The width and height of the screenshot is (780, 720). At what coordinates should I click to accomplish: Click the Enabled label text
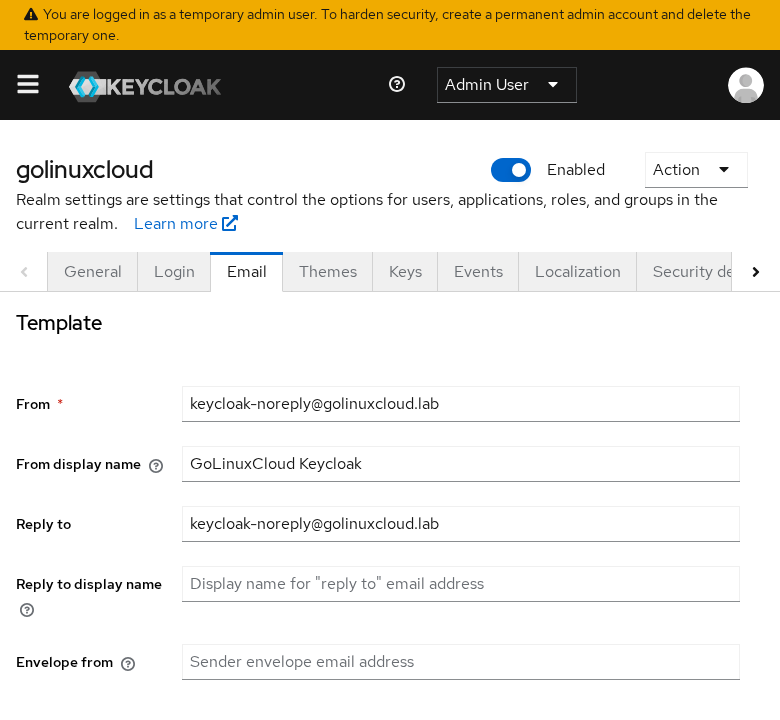576,170
